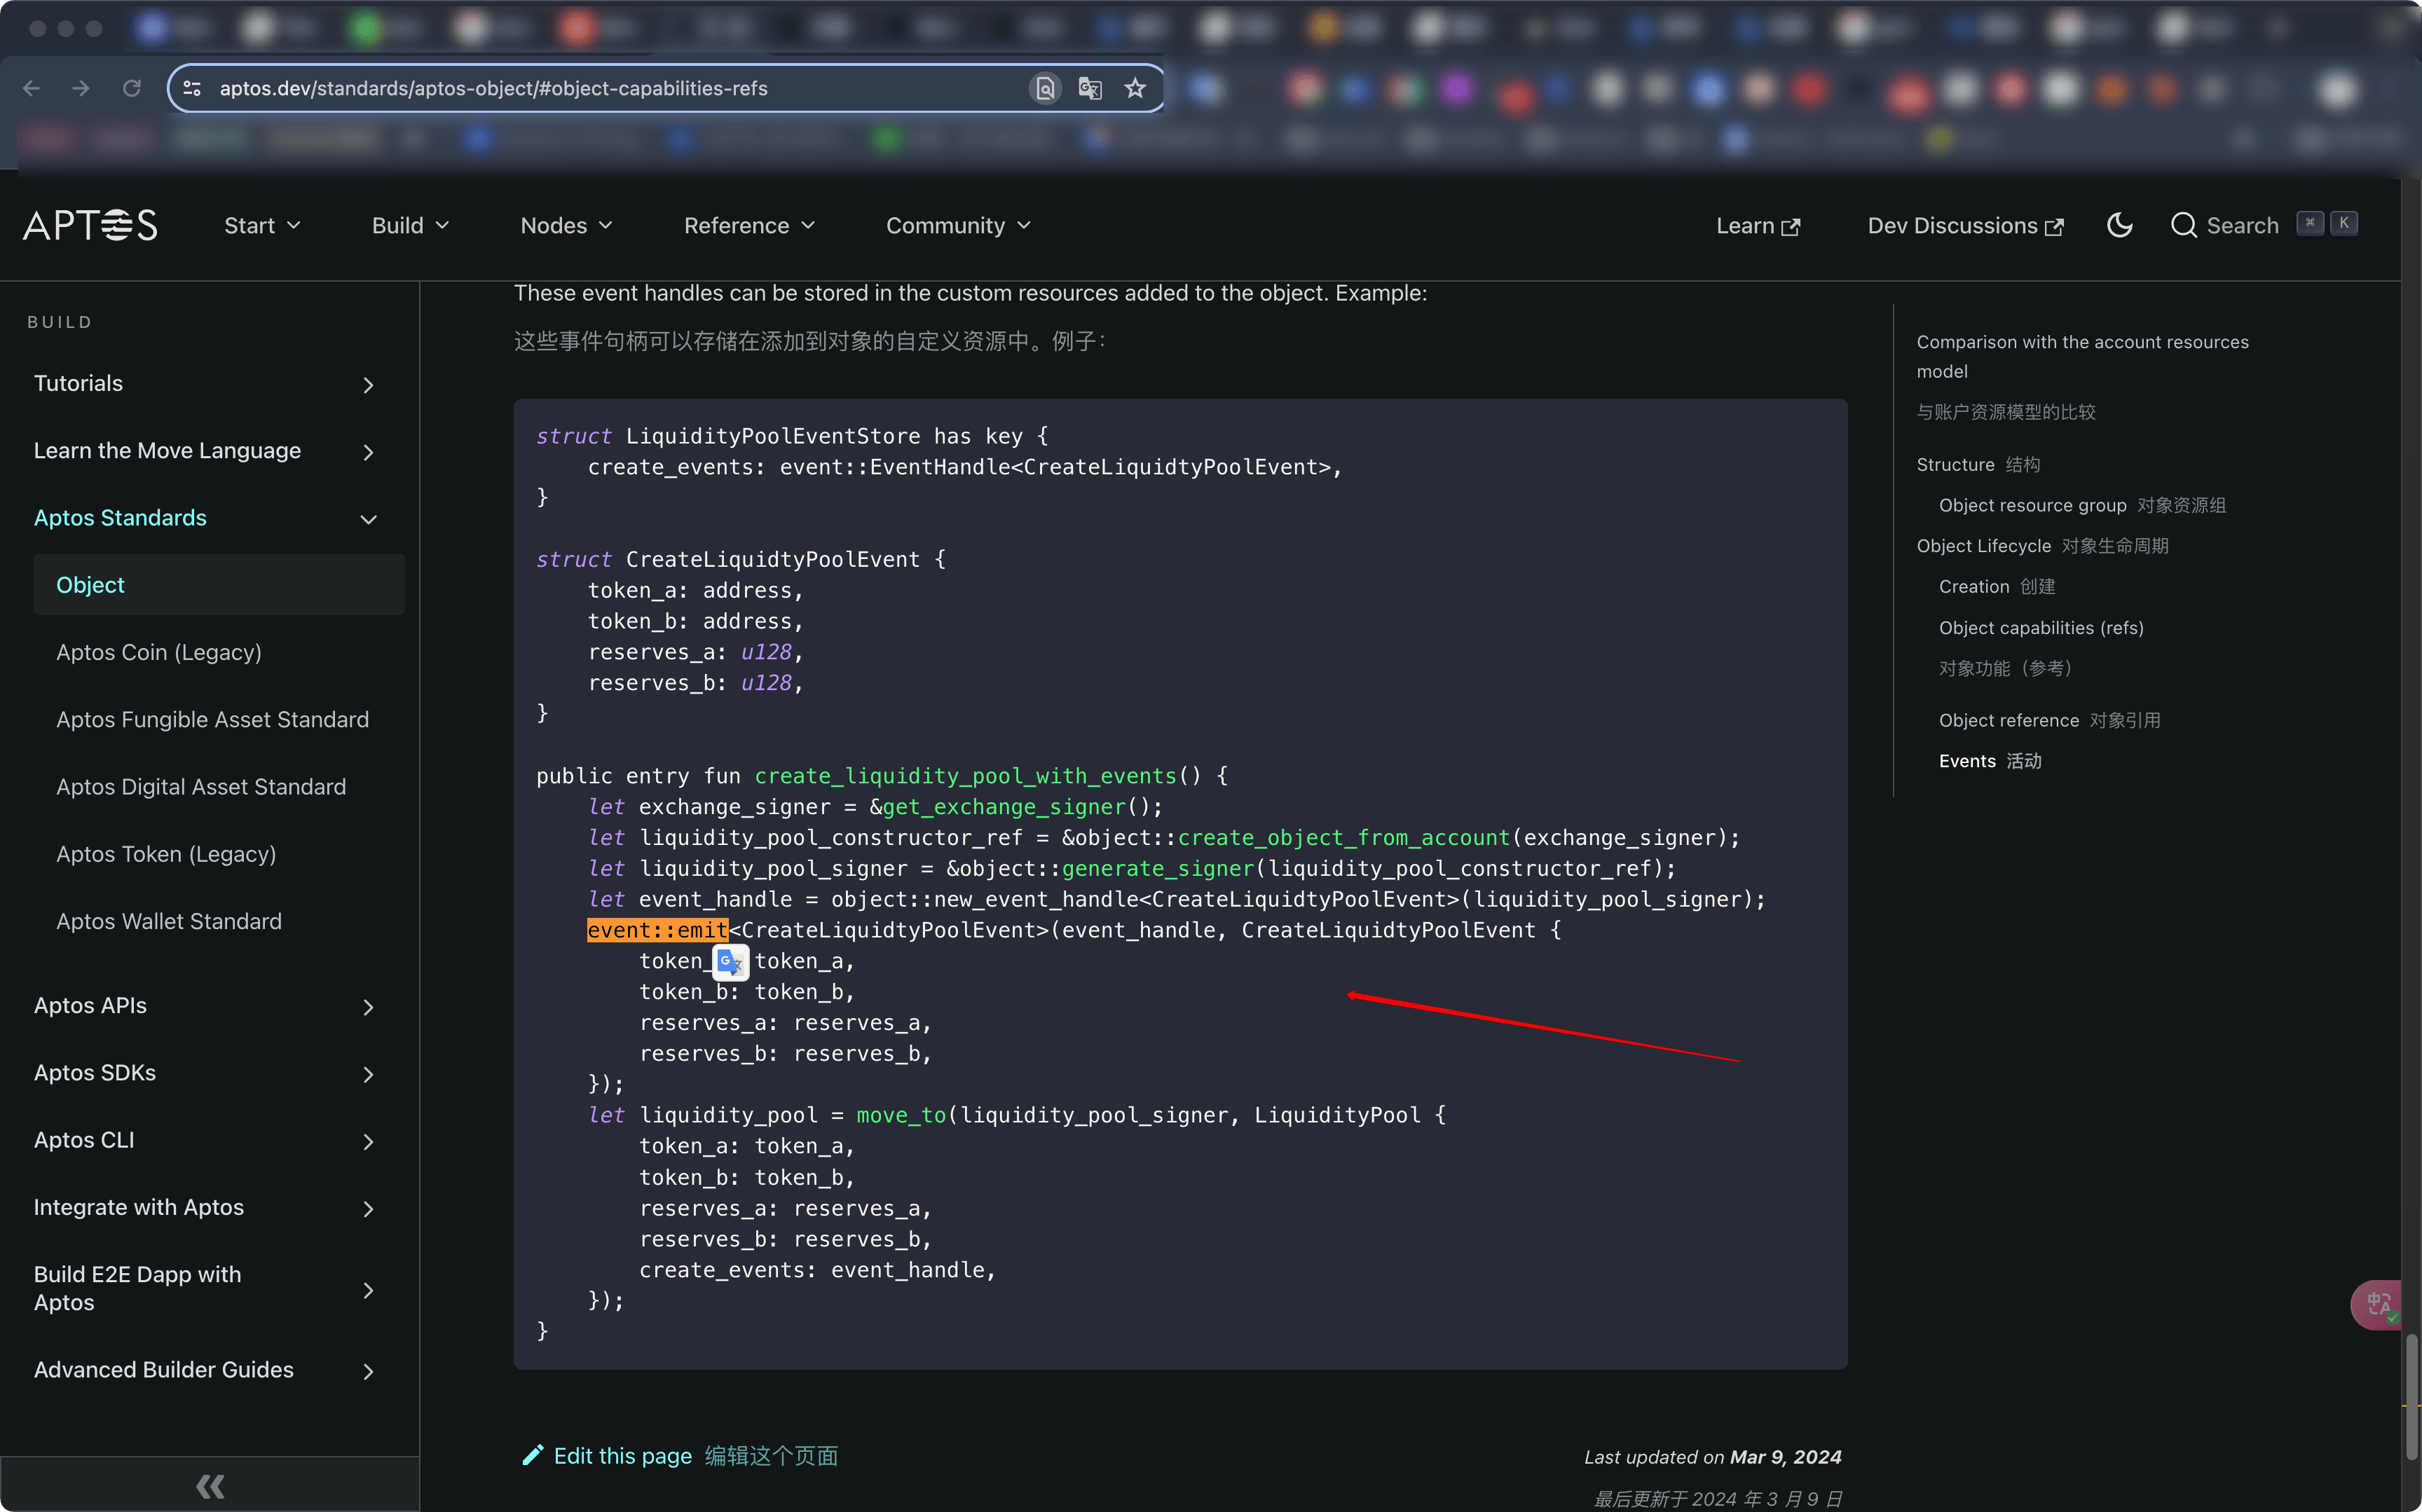Jump to Object capabilities (refs) section
2422x1512 pixels.
tap(2041, 628)
